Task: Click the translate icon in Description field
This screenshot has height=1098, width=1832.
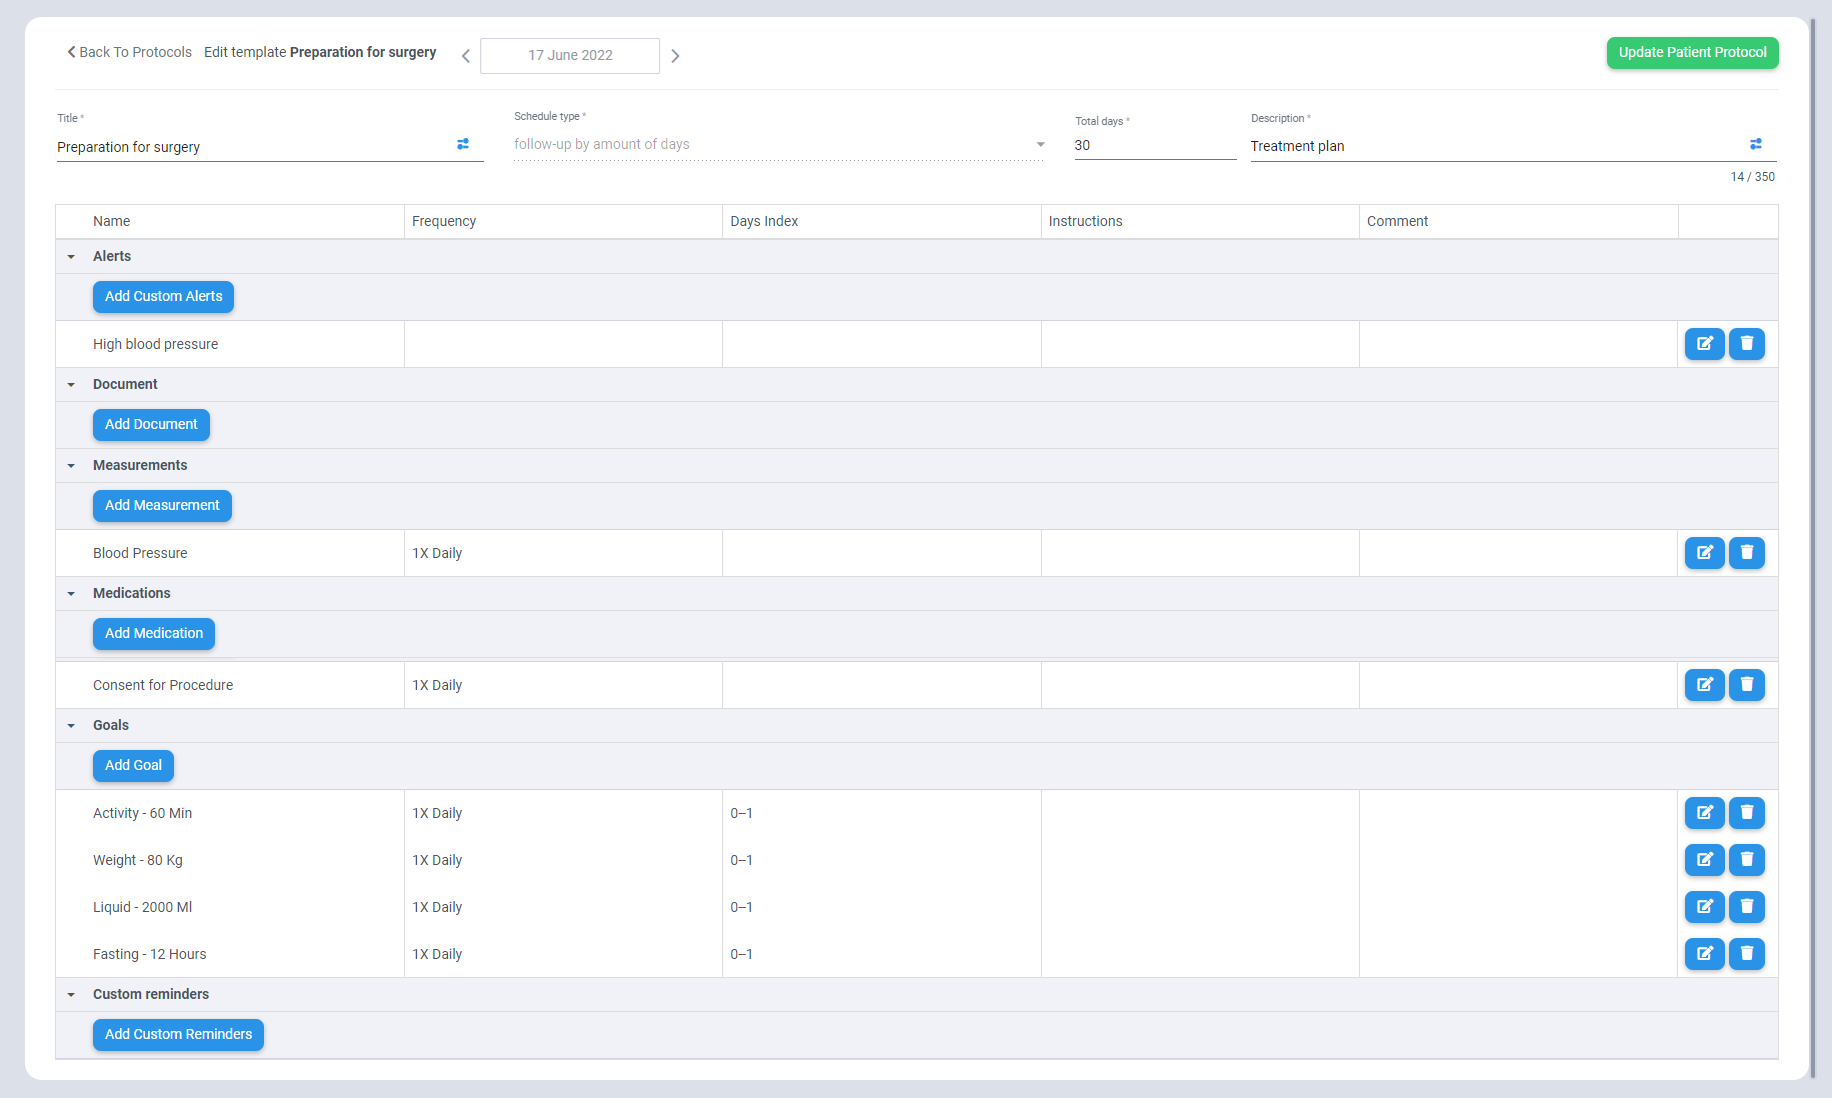Action: point(1756,145)
